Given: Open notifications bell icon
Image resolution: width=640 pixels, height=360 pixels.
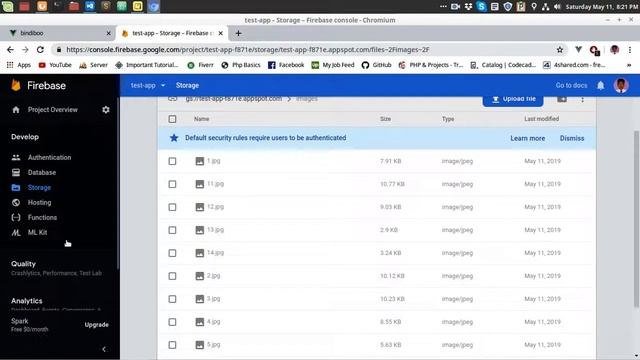Looking at the screenshot, I should click(x=600, y=85).
